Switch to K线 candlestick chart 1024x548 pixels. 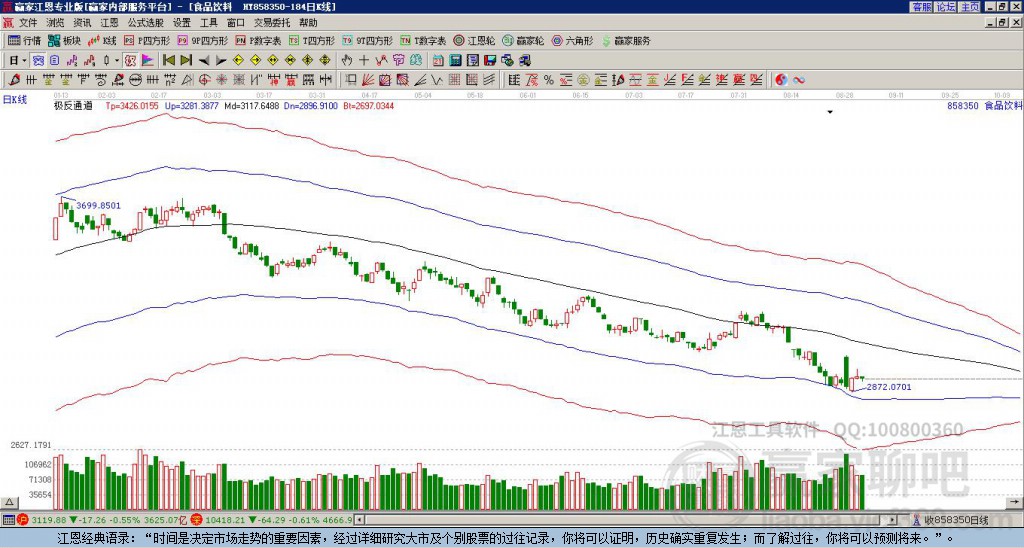tap(102, 40)
